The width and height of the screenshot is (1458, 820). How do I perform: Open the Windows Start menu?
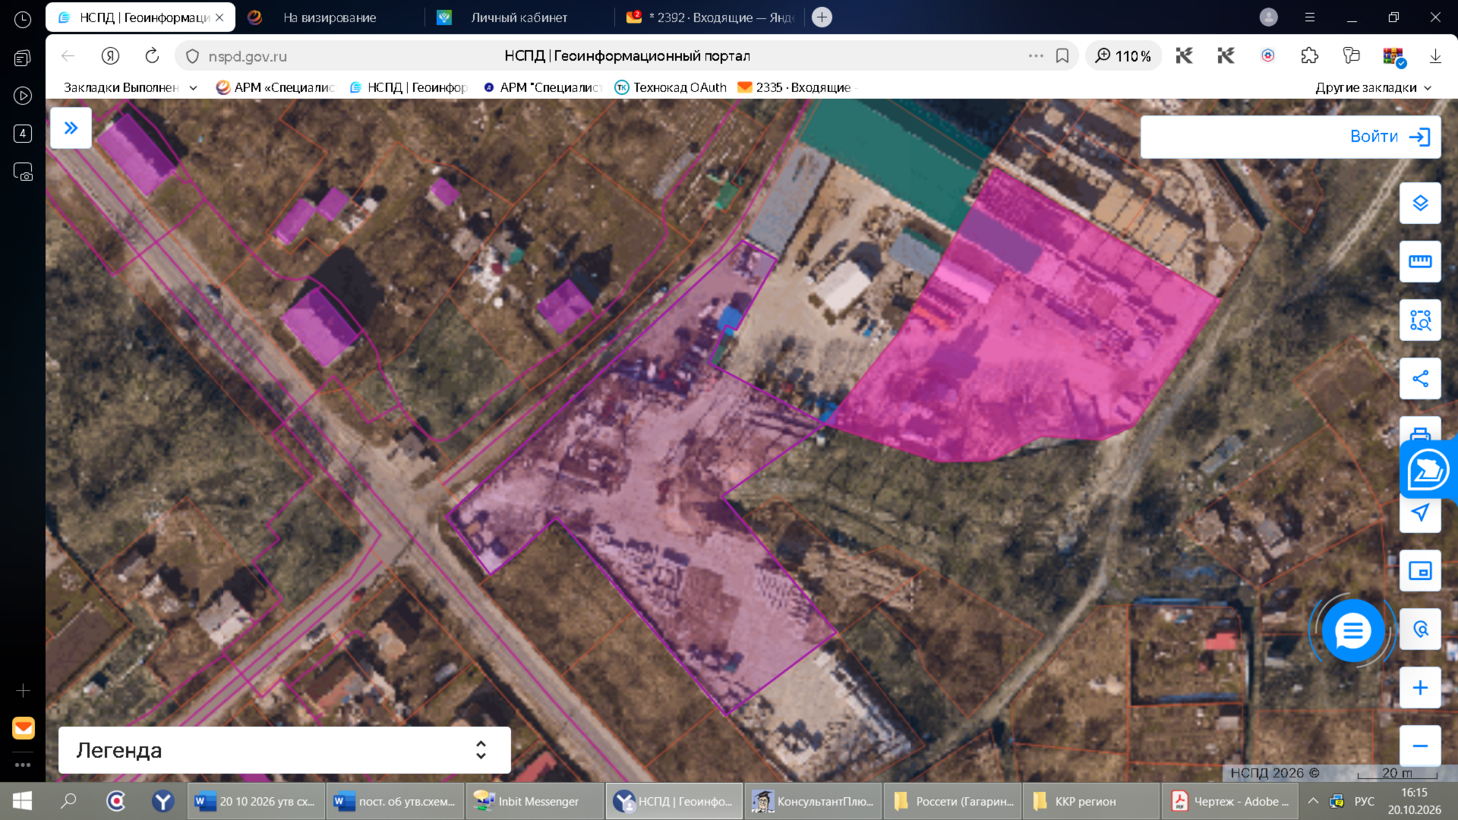[22, 801]
